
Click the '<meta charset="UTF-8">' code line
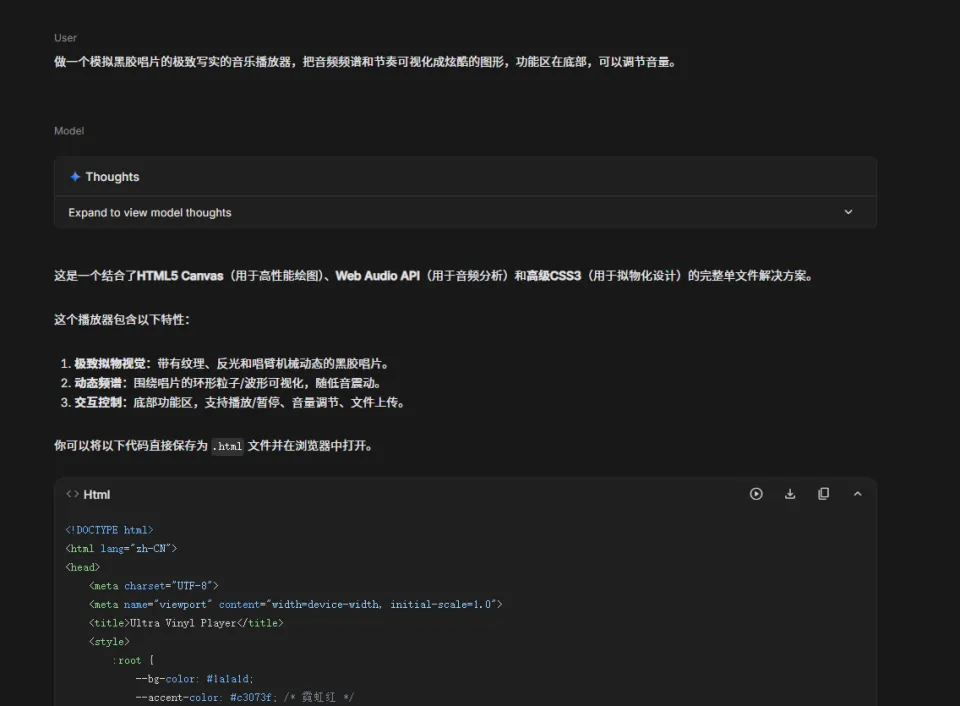[153, 586]
